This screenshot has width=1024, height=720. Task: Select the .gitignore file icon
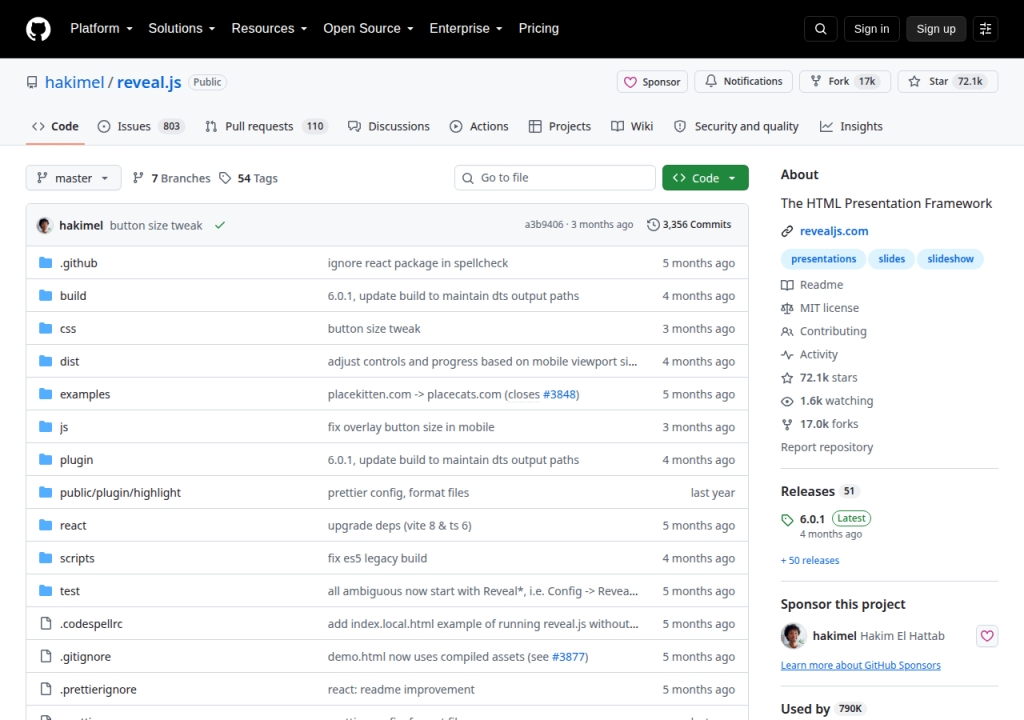point(45,656)
